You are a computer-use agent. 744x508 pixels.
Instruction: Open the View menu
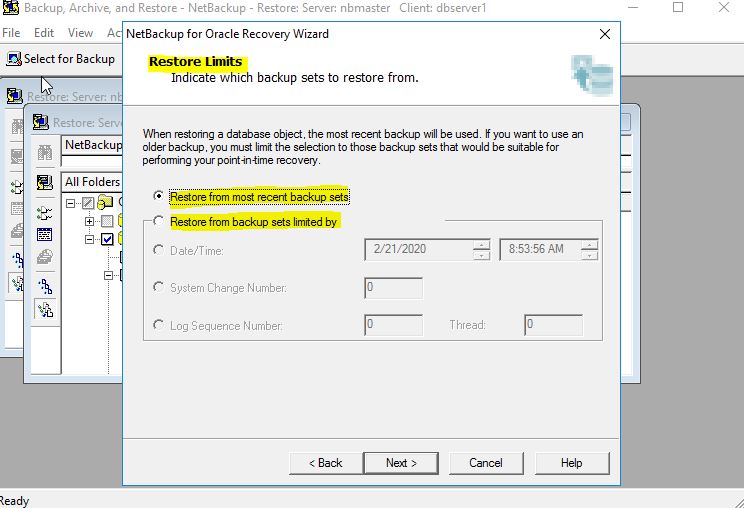pos(80,33)
